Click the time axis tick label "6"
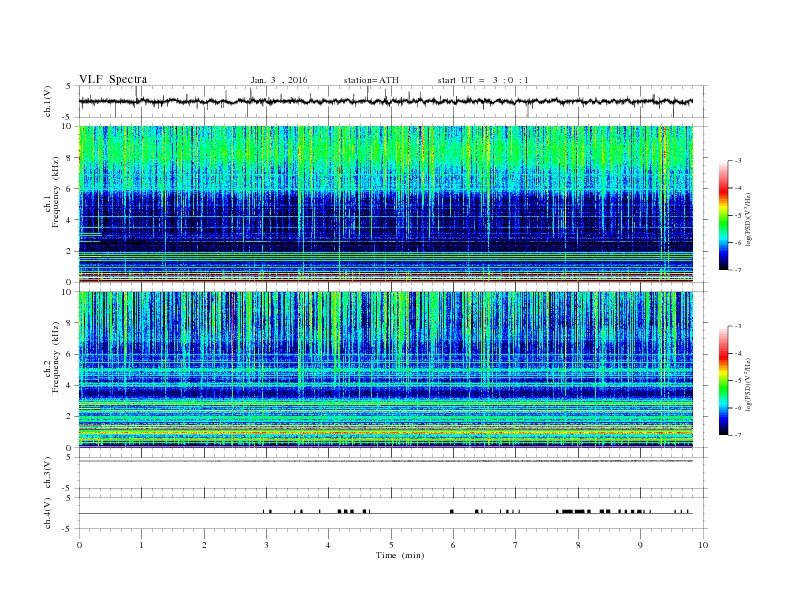Image resolution: width=792 pixels, height=612 pixels. (x=453, y=545)
